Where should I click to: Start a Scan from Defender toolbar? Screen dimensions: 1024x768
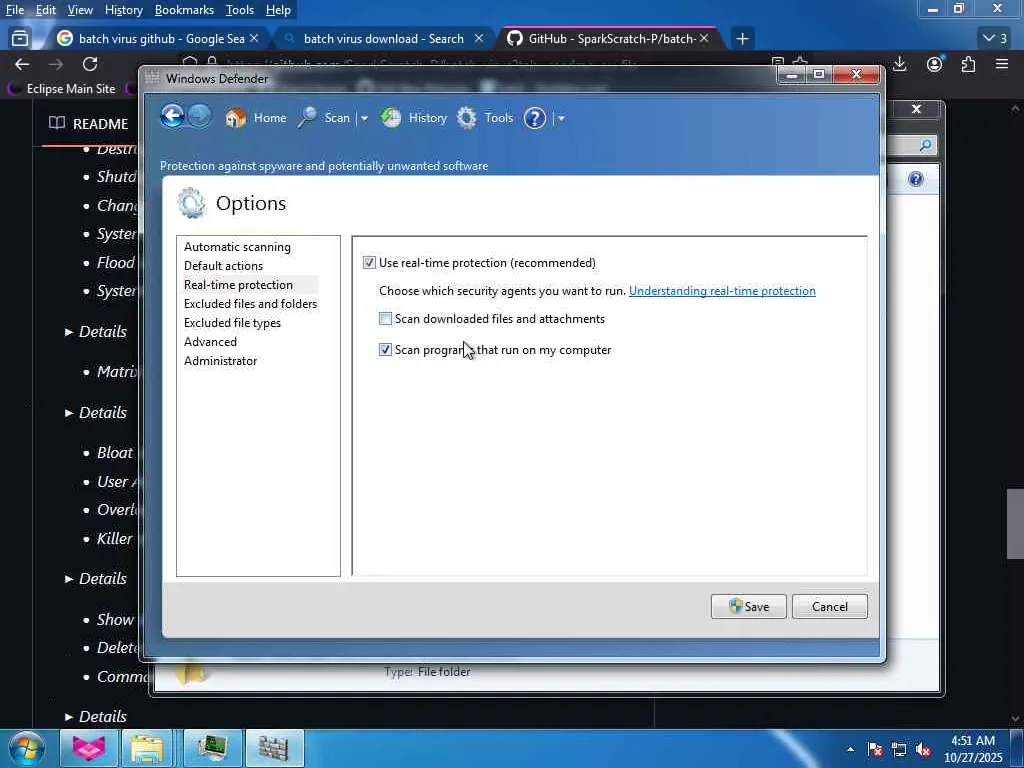pos(325,118)
